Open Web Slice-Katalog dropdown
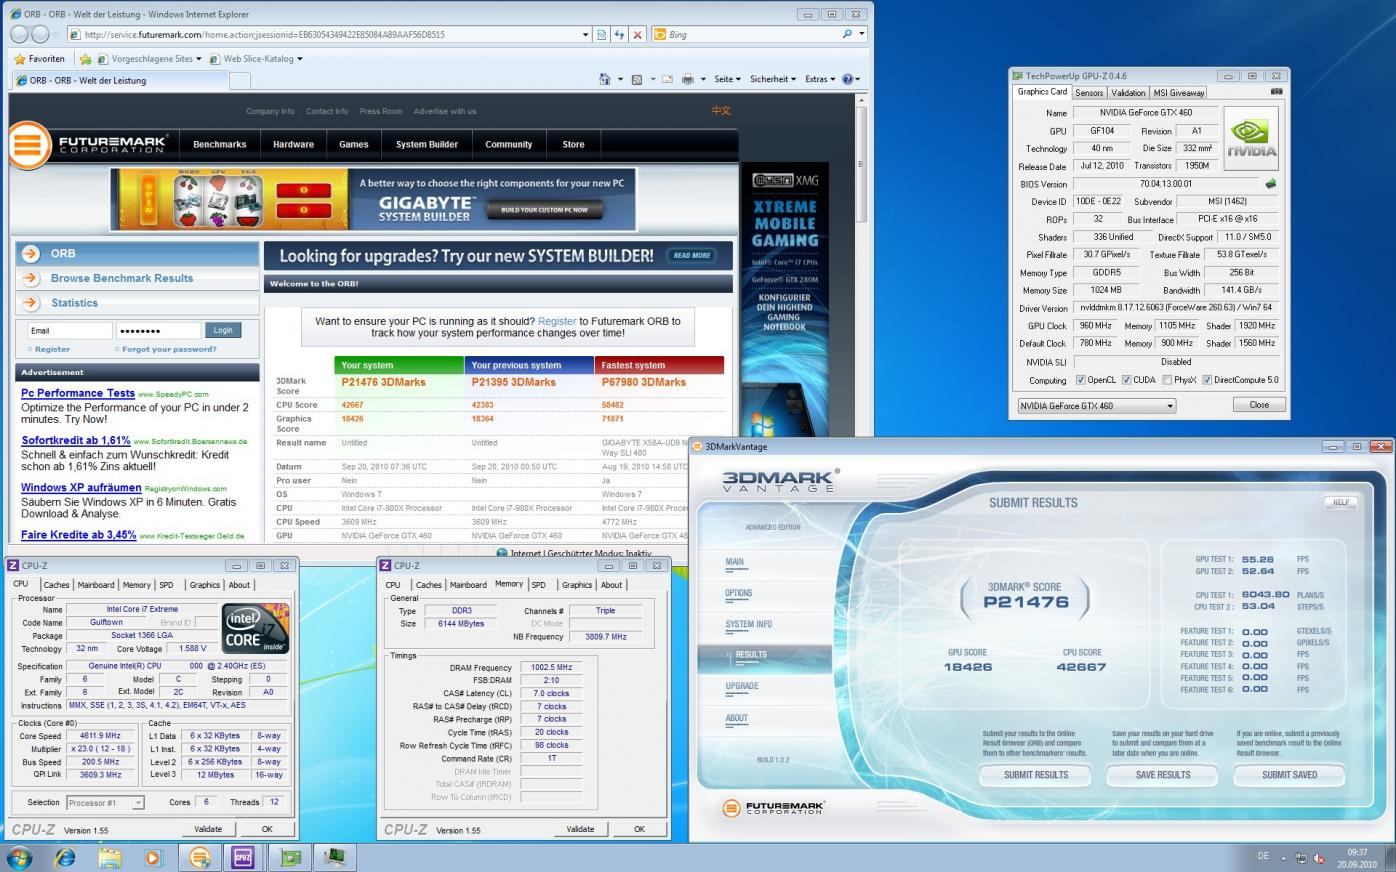 pos(256,59)
